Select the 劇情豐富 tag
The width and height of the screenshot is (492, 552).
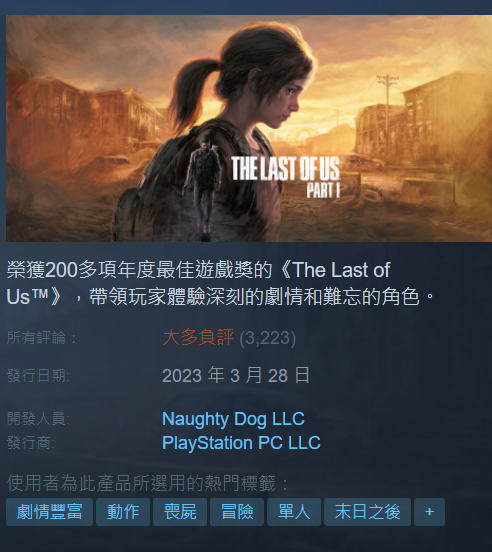(x=49, y=512)
